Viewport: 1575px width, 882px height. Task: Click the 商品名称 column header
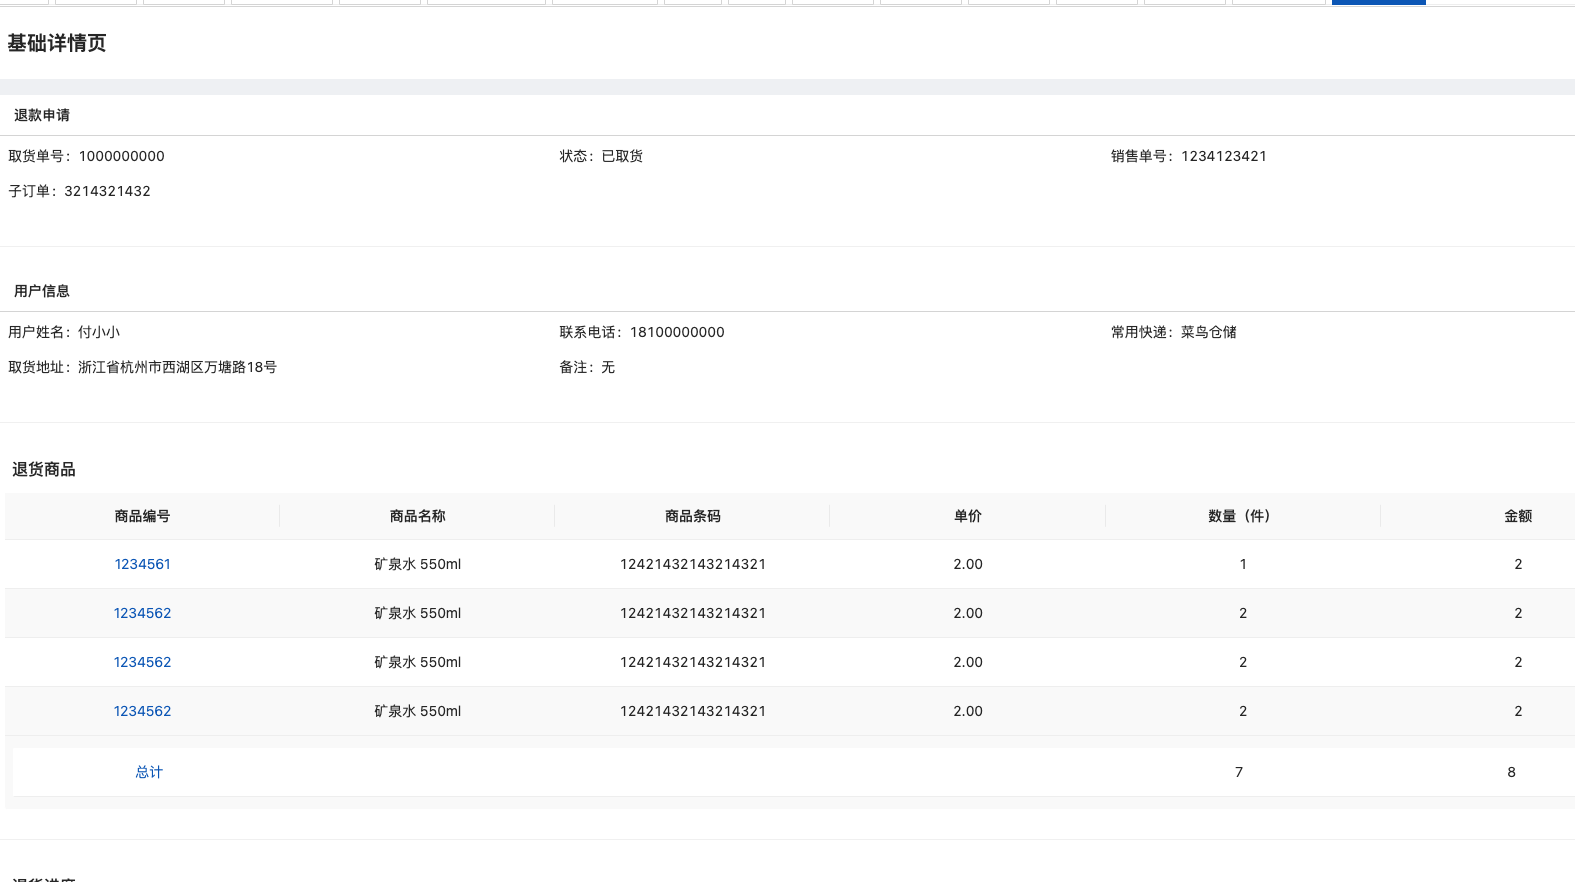click(418, 516)
